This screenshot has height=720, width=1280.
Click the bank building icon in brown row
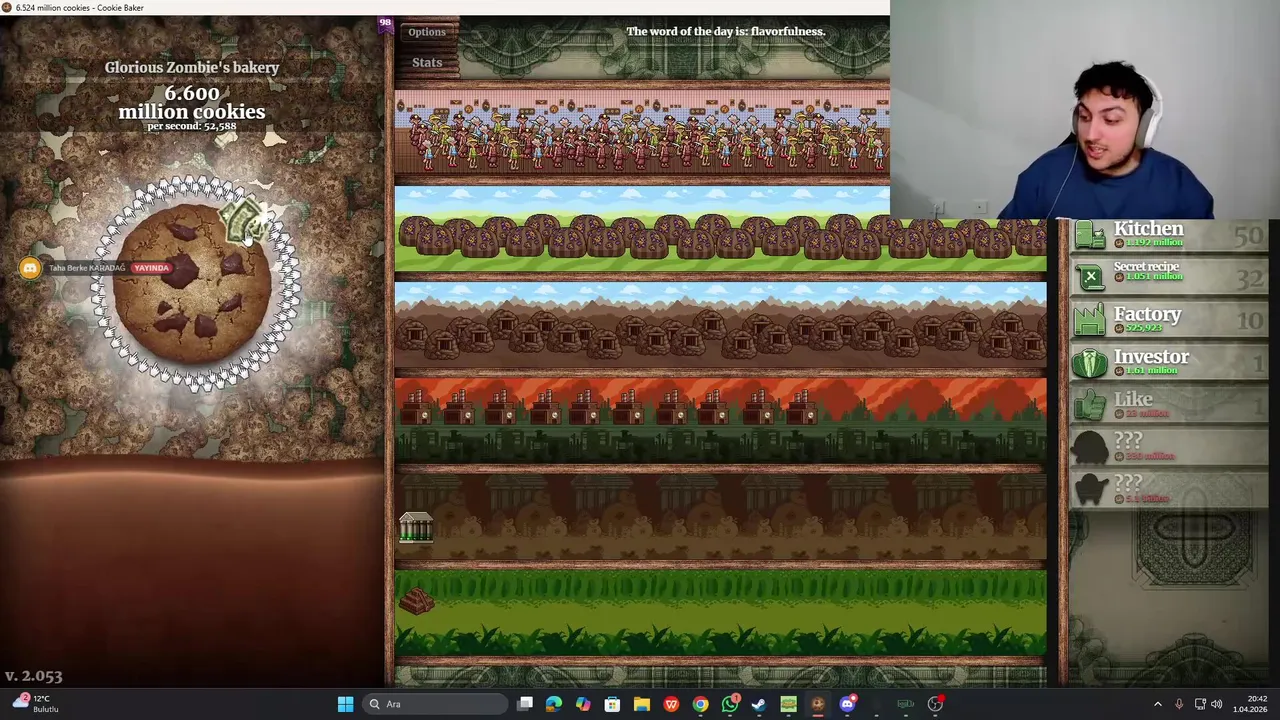[416, 527]
